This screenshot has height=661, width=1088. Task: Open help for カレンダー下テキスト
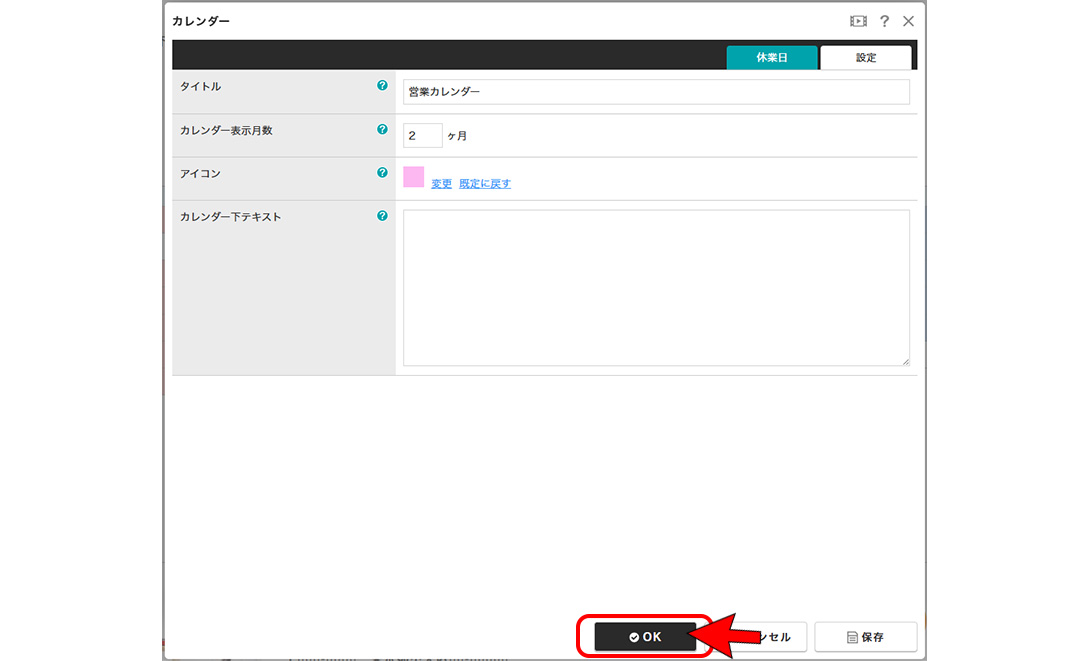[382, 216]
